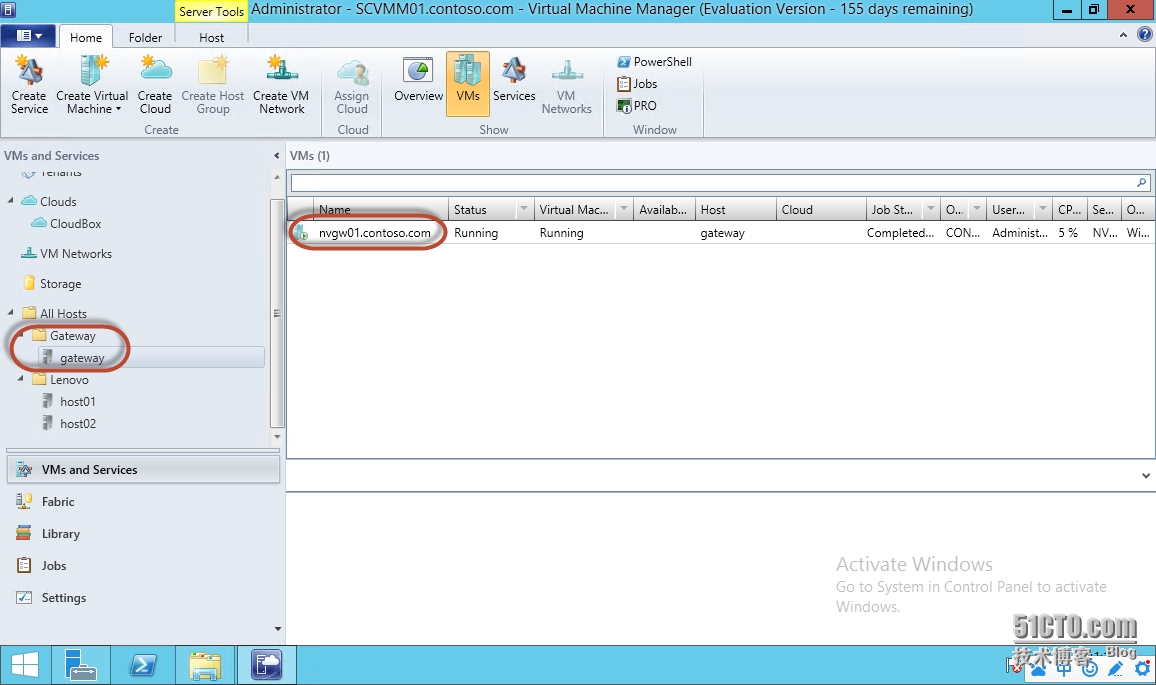Select the Gateway host group folder
This screenshot has width=1156, height=685.
73,335
